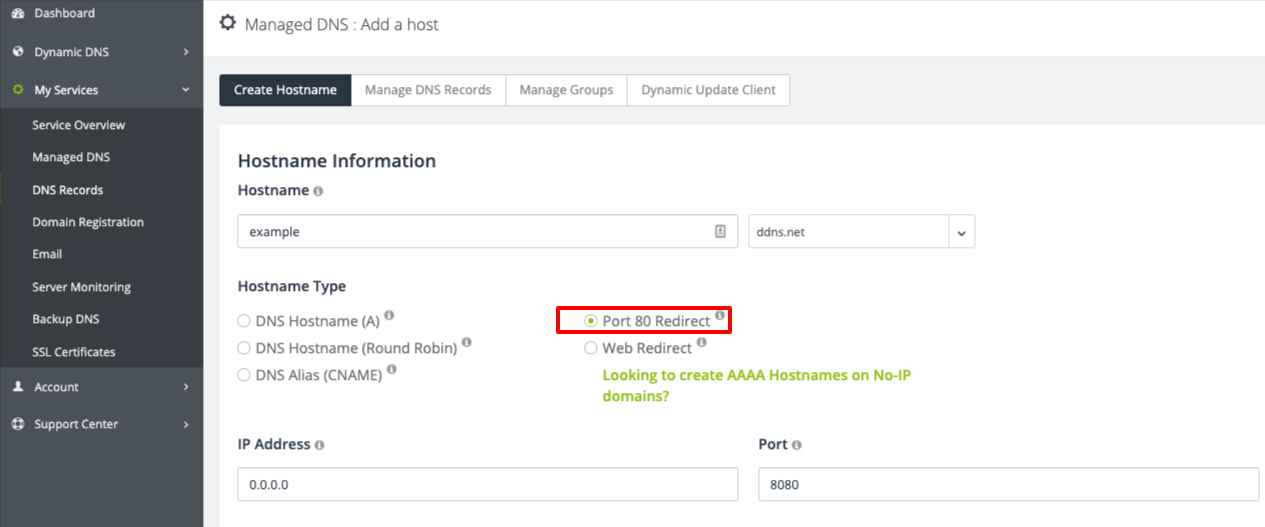Image resolution: width=1265 pixels, height=527 pixels.
Task: Click the Hostname text field with example
Action: (475, 232)
